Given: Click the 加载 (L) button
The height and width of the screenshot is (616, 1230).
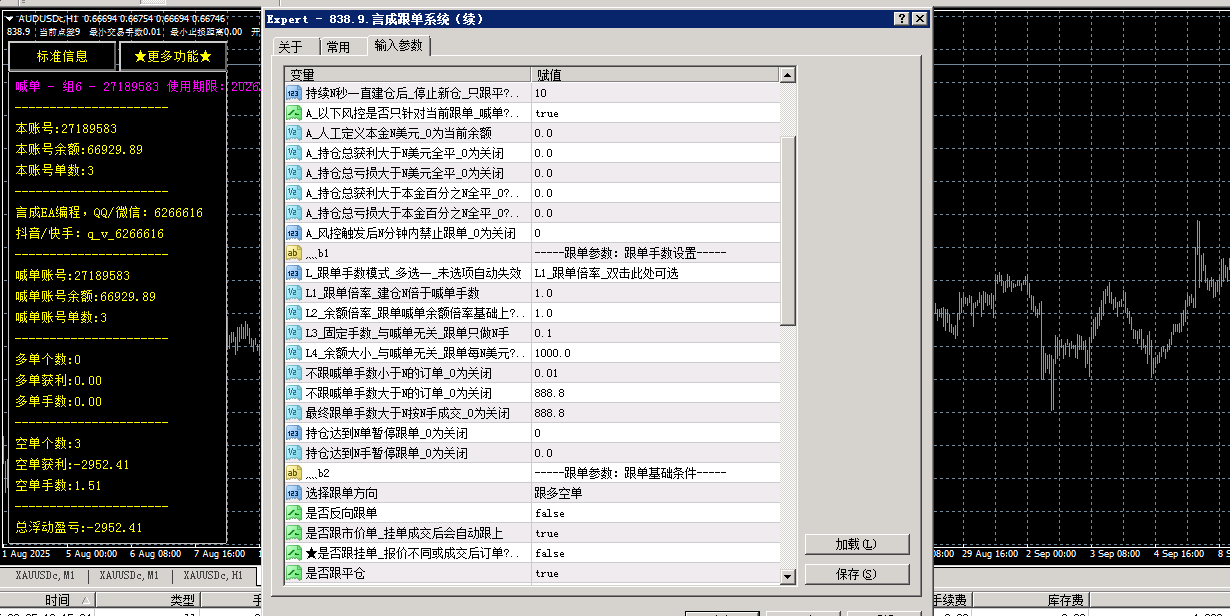Looking at the screenshot, I should pyautogui.click(x=856, y=544).
